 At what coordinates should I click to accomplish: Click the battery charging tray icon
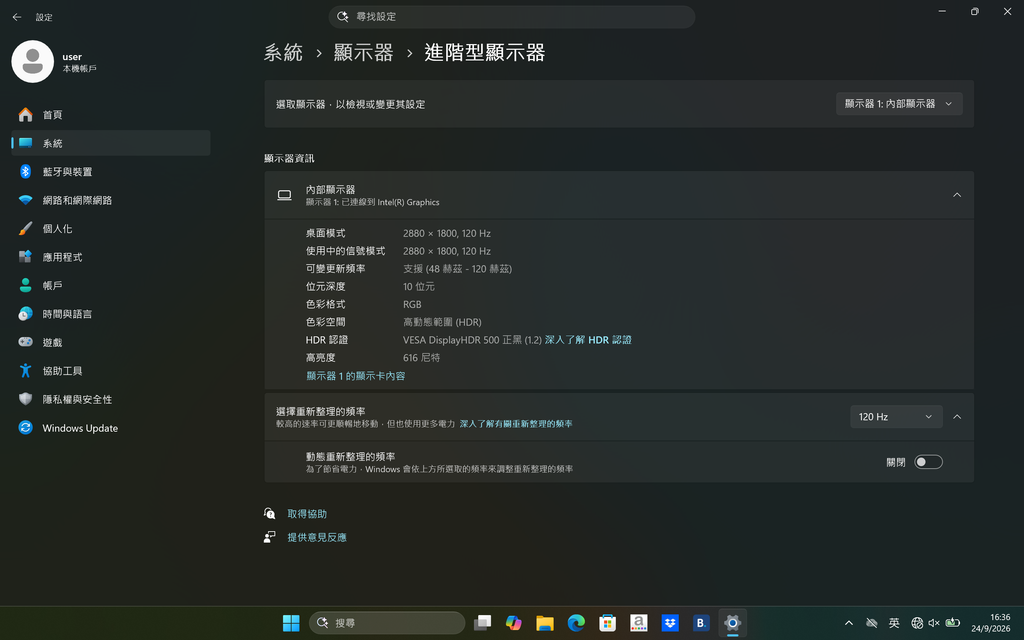pyautogui.click(x=953, y=623)
